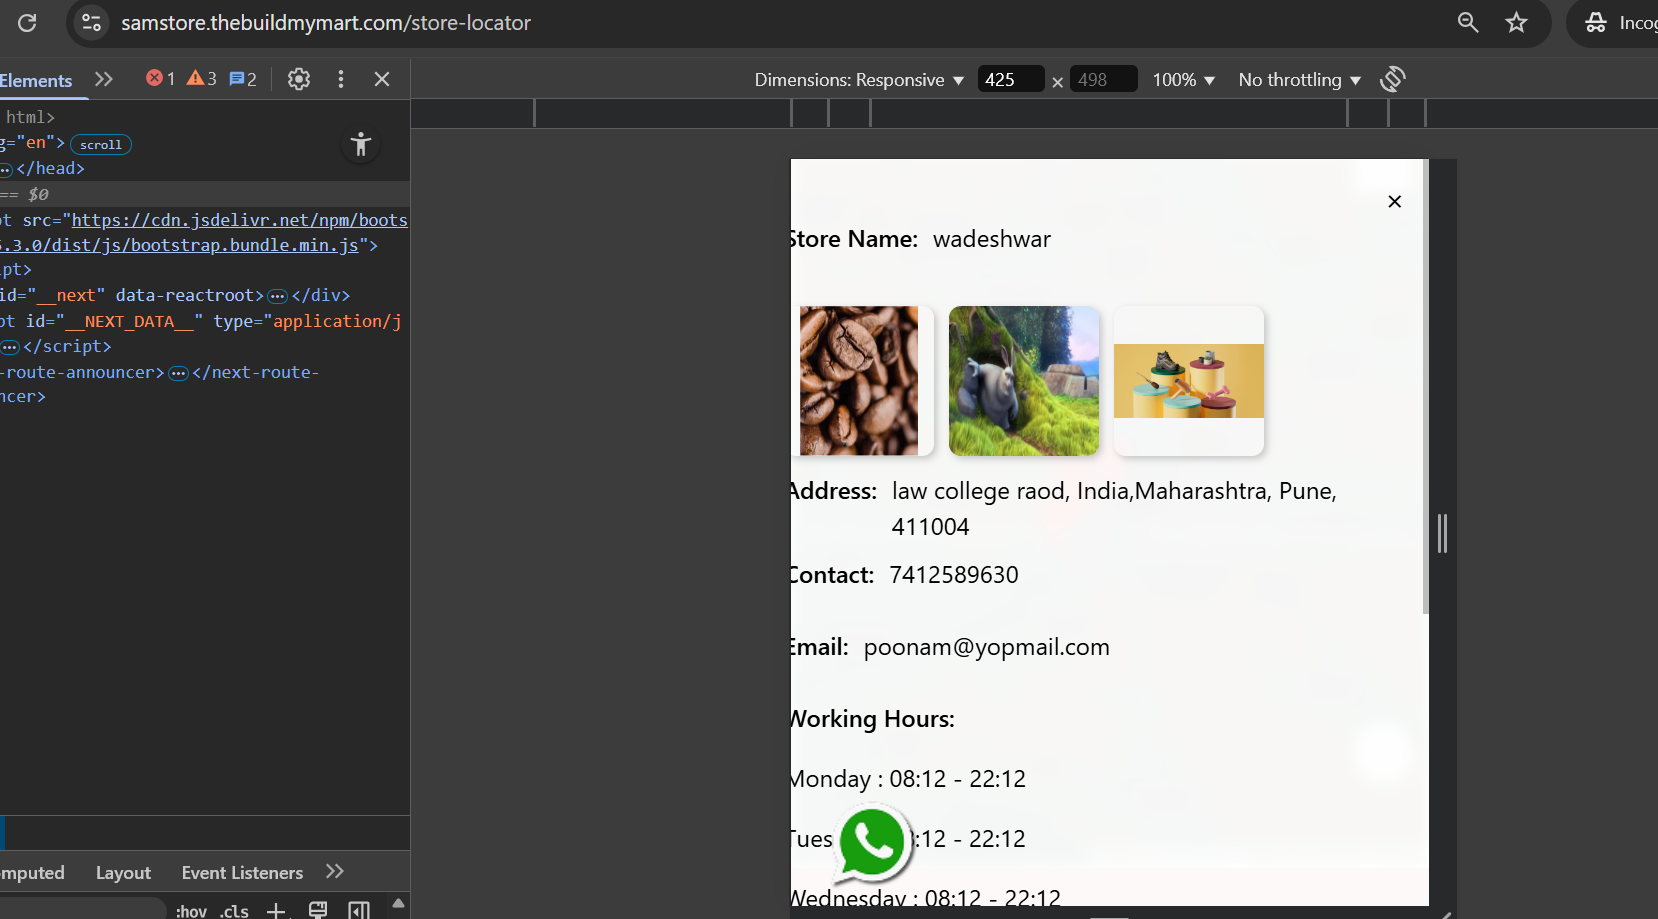Click the Working Hours heading

873,719
